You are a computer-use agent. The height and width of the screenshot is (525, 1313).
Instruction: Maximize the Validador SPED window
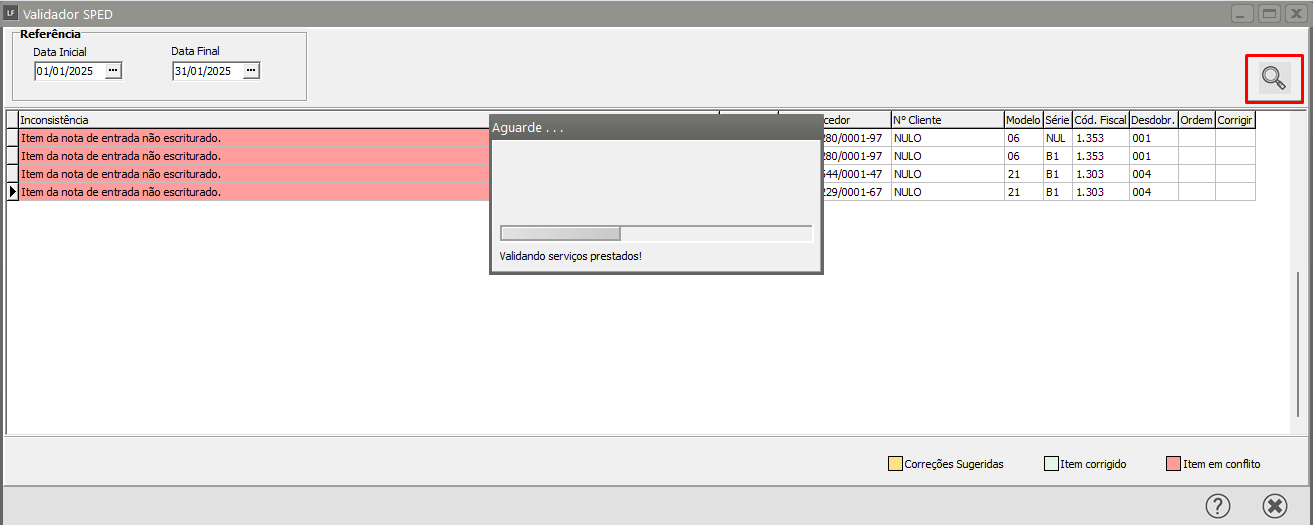coord(1269,13)
